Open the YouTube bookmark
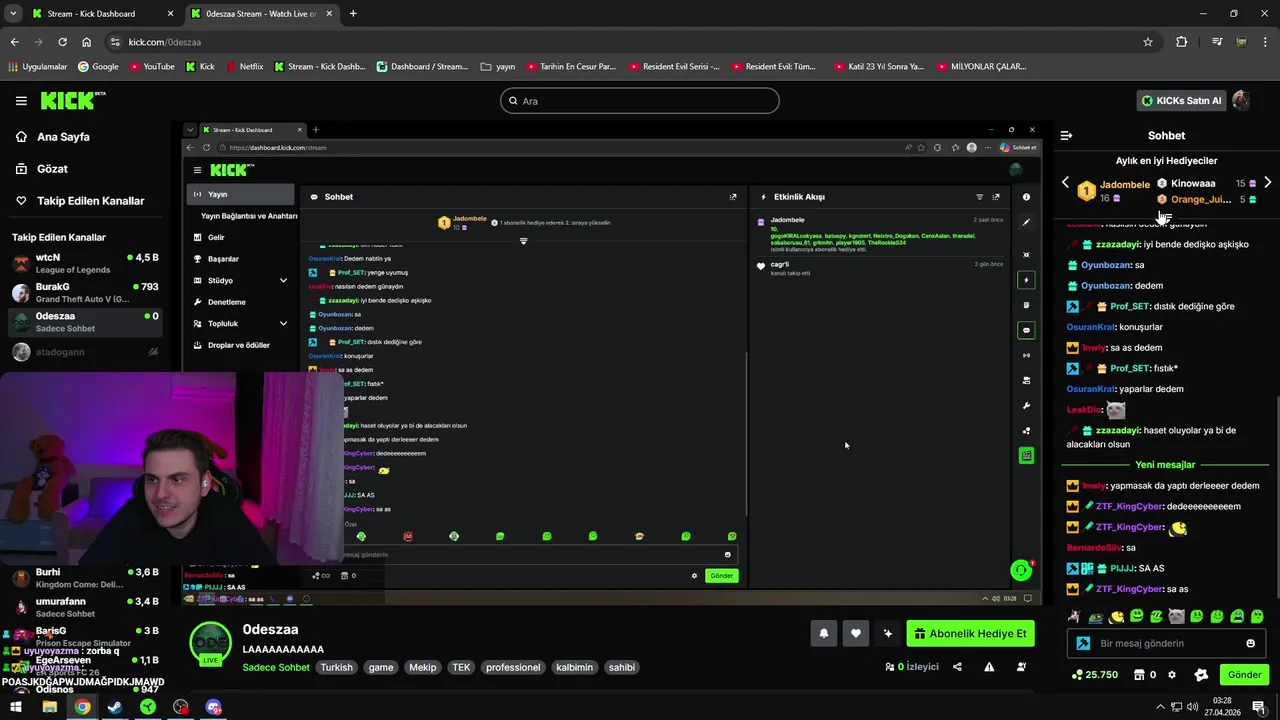 point(151,67)
